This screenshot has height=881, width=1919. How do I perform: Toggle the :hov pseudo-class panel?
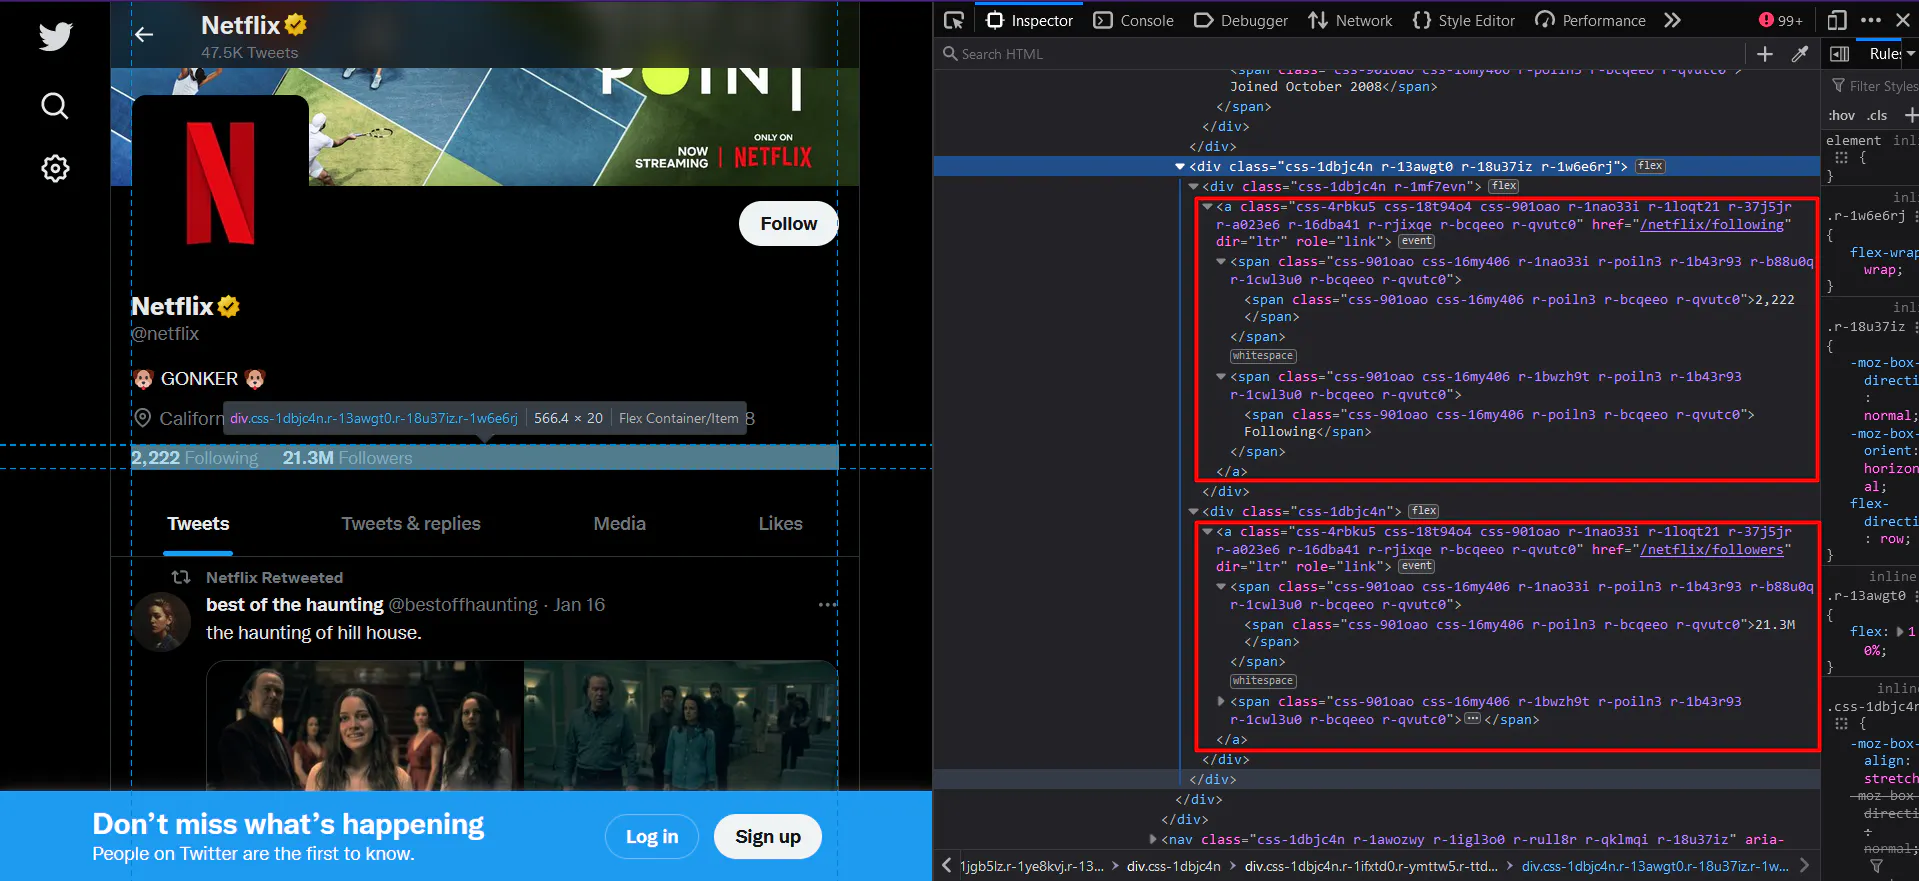point(1842,115)
